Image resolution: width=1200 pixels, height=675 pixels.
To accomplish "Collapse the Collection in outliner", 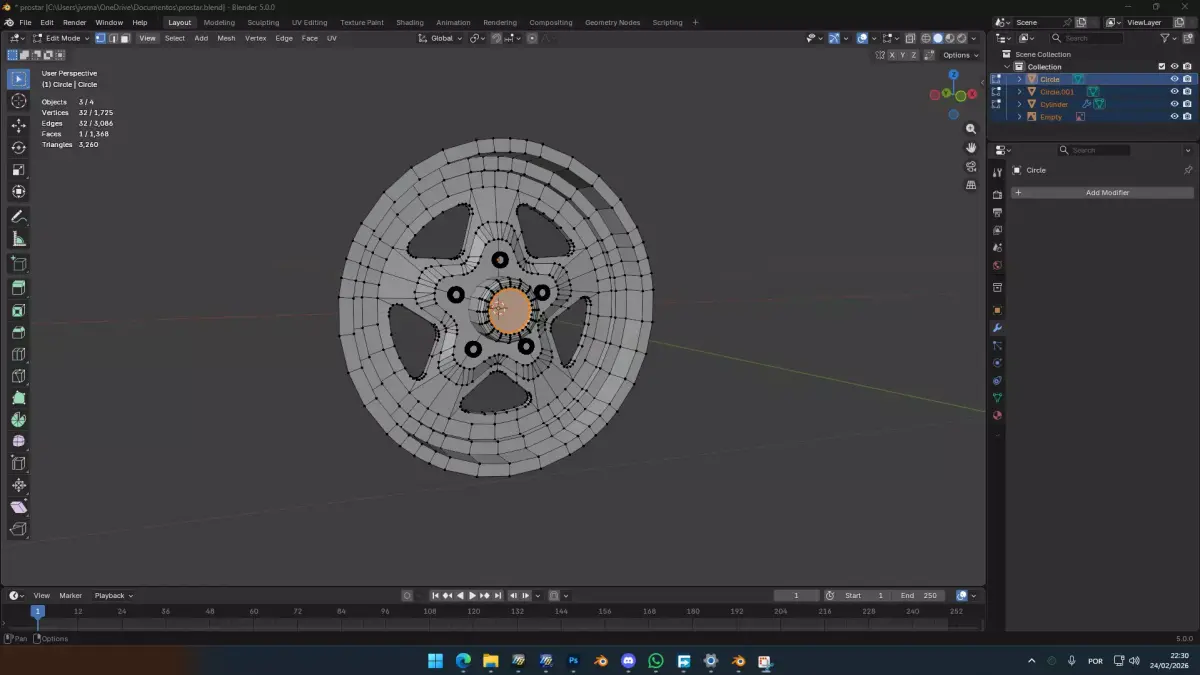I will click(x=1007, y=67).
